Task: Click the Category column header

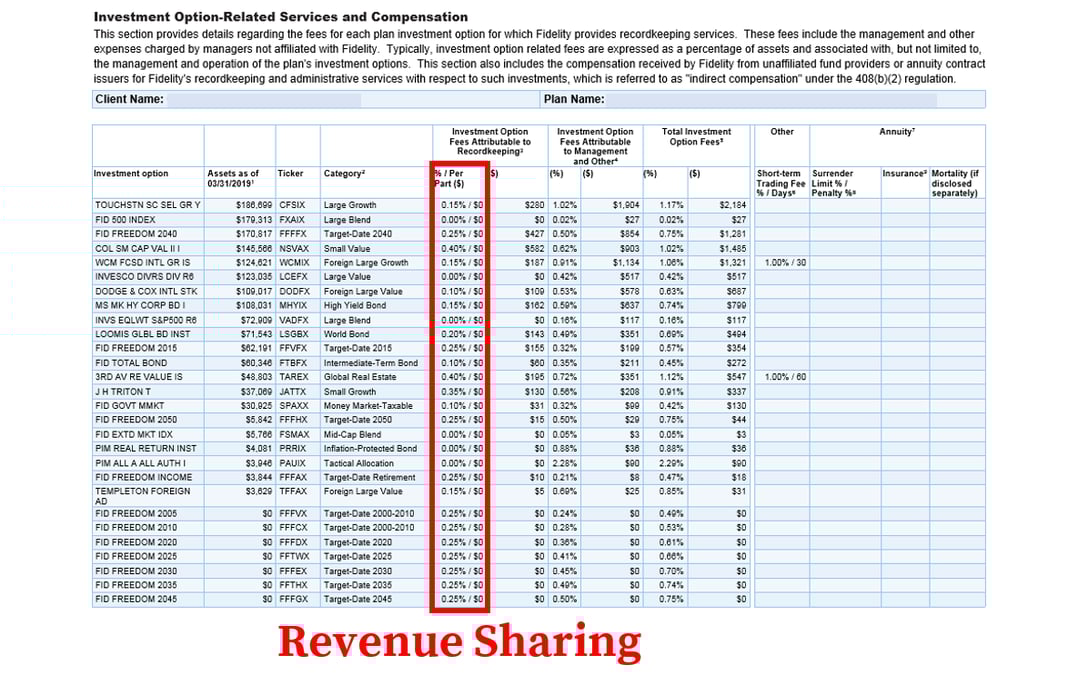Action: (x=344, y=174)
